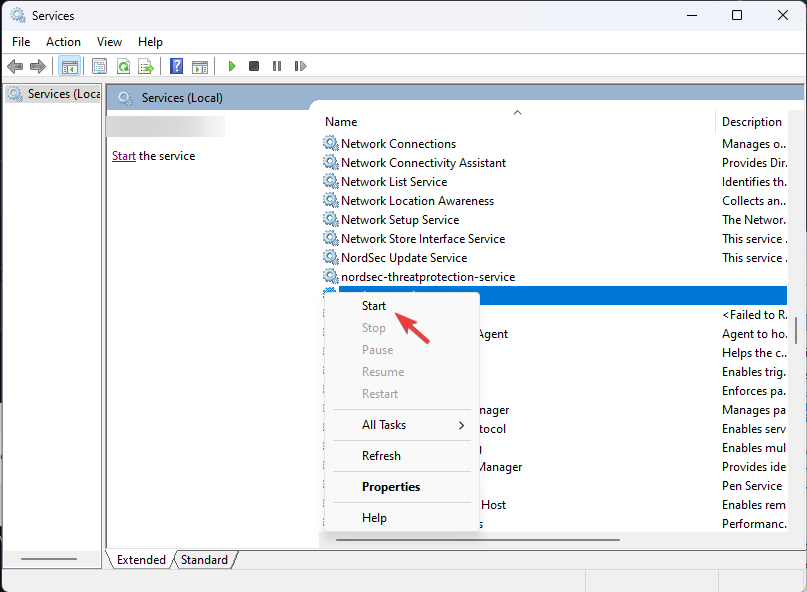This screenshot has width=807, height=592.
Task: Maximize the Services window
Action: click(x=737, y=15)
